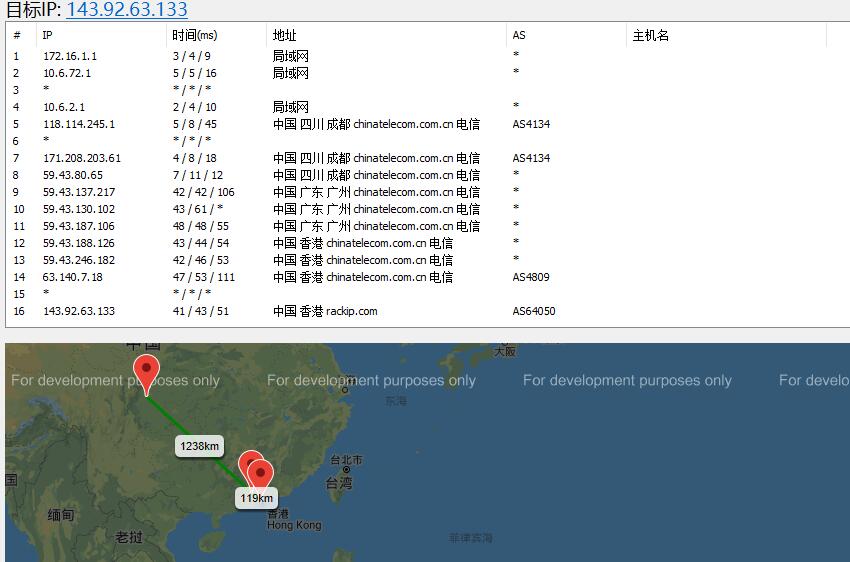The width and height of the screenshot is (850, 562).
Task: Click latency value 48 / 48 / 55
Action: [201, 226]
